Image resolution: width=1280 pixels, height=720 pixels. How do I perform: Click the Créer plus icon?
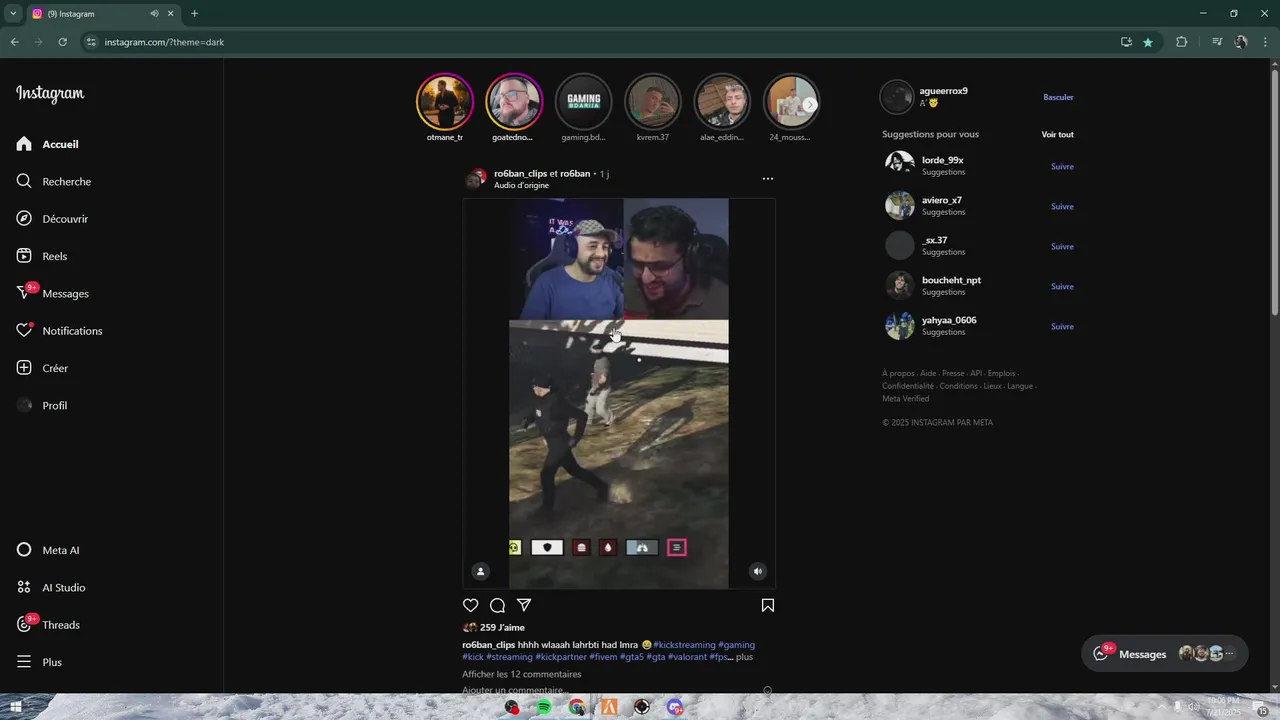coord(24,368)
